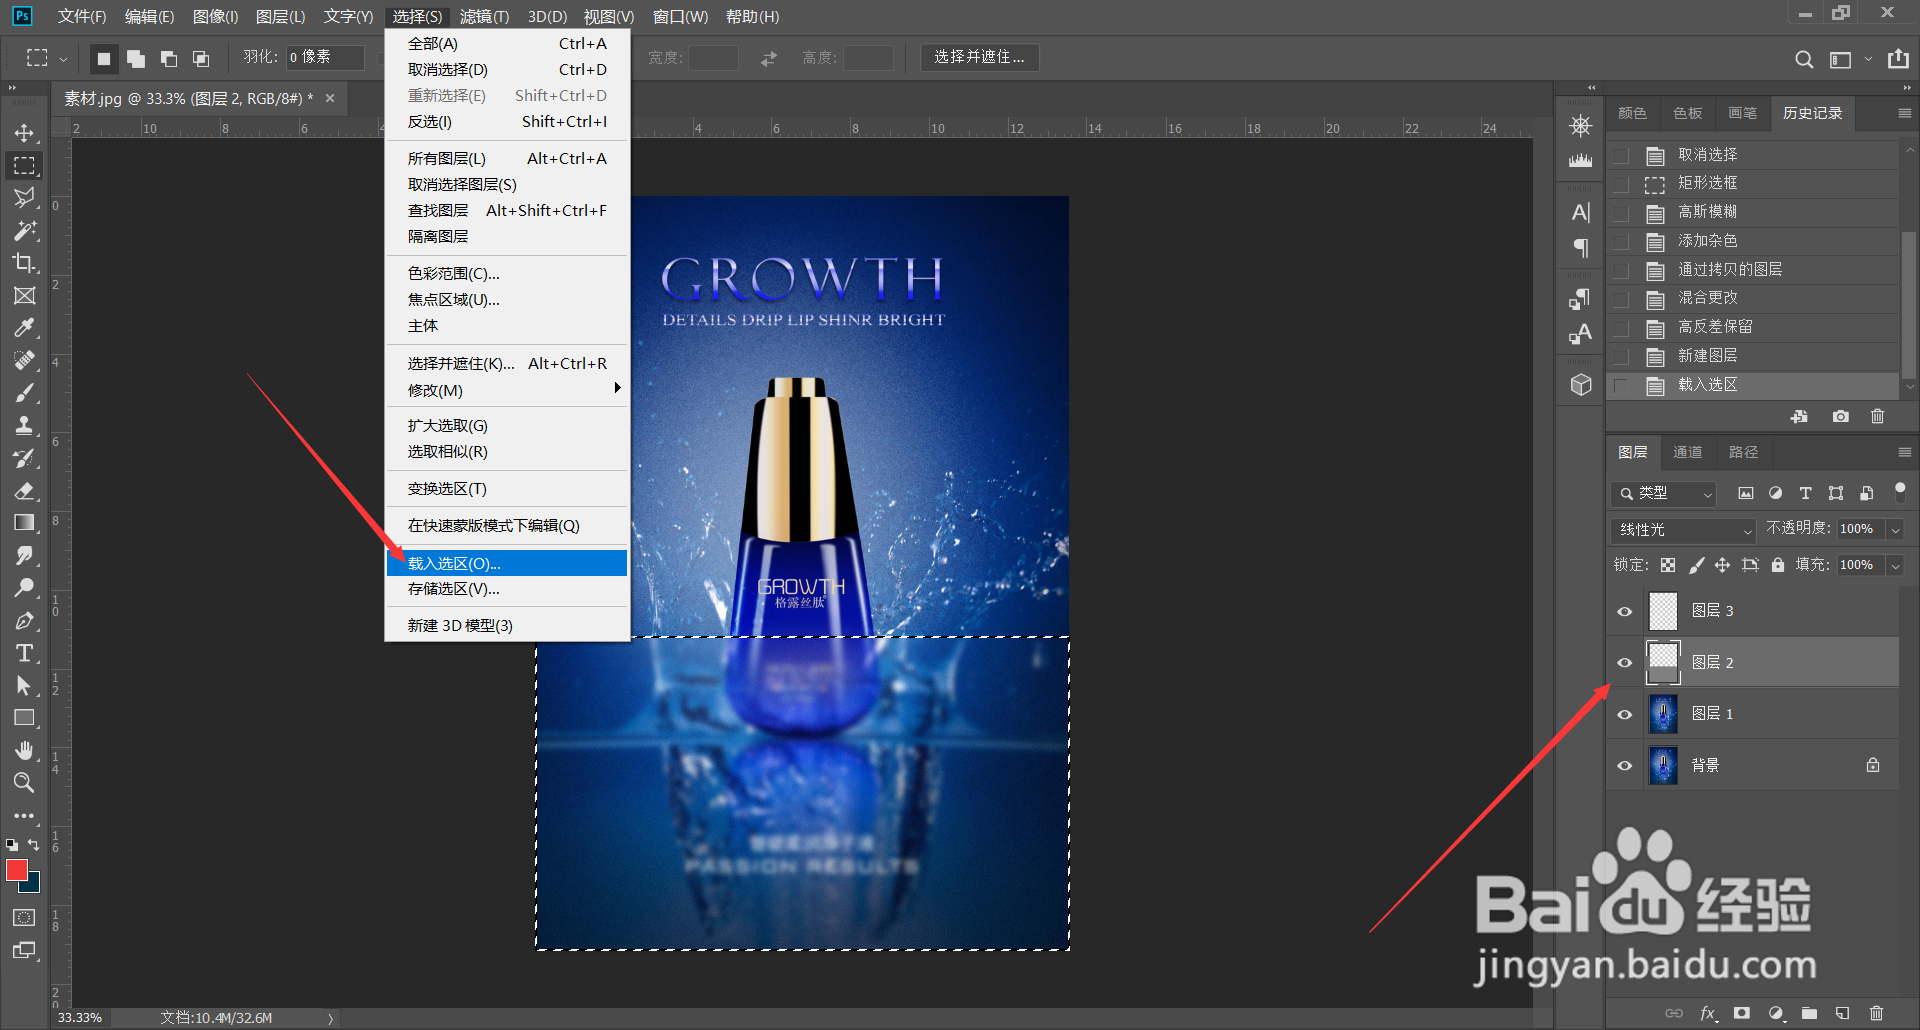
Task: Select the Polygonal Lasso tool
Action: tap(24, 197)
